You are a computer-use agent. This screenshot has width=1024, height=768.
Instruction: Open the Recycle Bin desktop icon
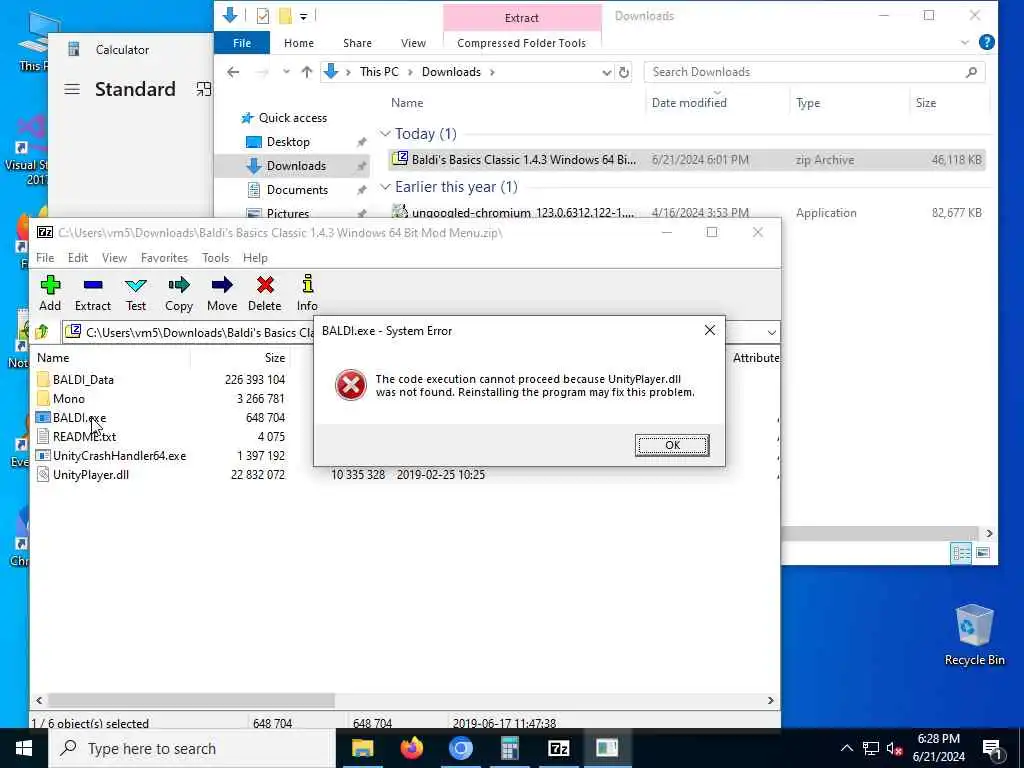974,634
